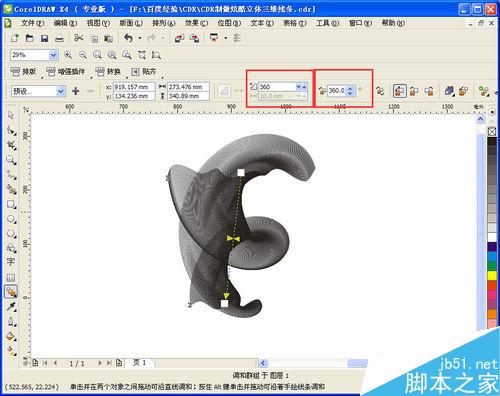Click the x position field 919.157 mm
Screen dimensions: 500x396
[x=134, y=87]
